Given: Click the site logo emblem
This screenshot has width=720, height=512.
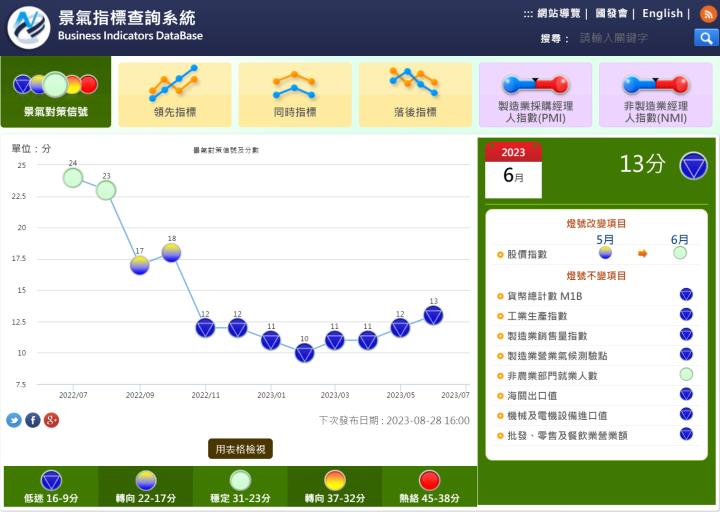Looking at the screenshot, I should click(x=28, y=28).
